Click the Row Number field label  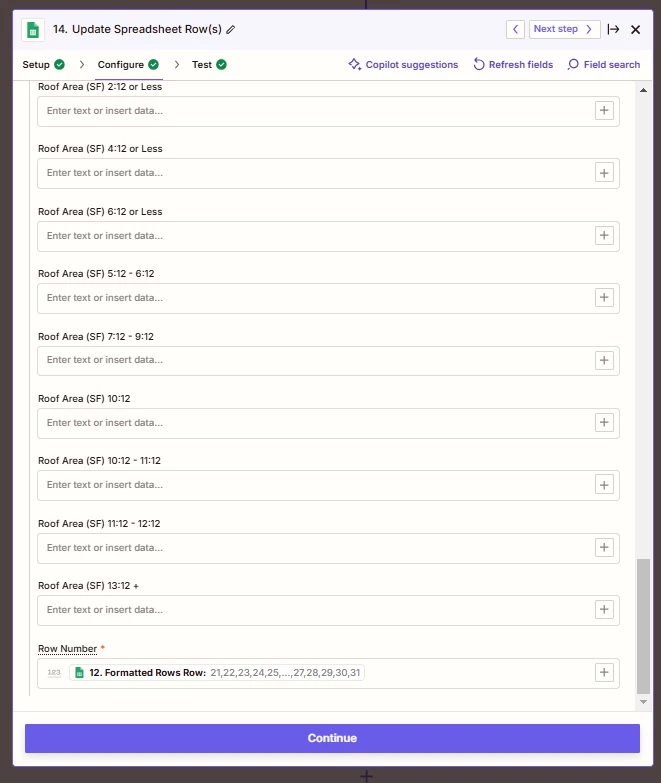(x=67, y=649)
